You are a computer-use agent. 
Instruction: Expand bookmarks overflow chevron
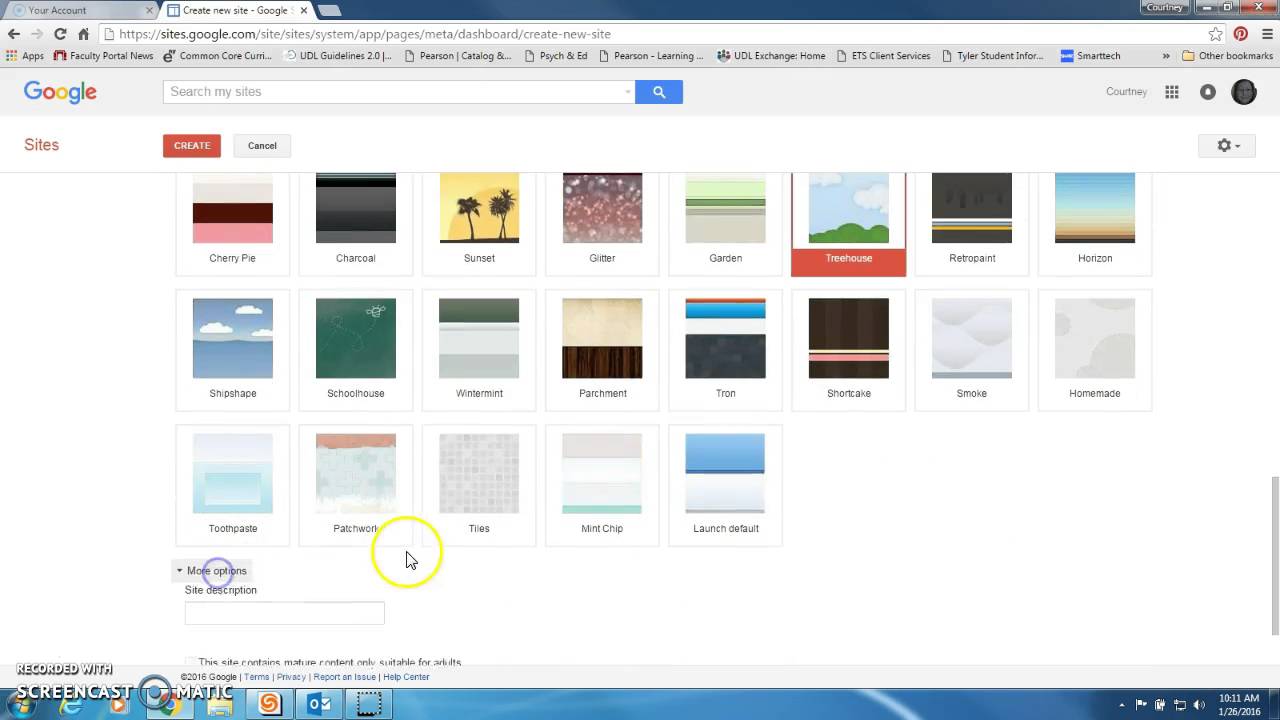(x=1166, y=56)
